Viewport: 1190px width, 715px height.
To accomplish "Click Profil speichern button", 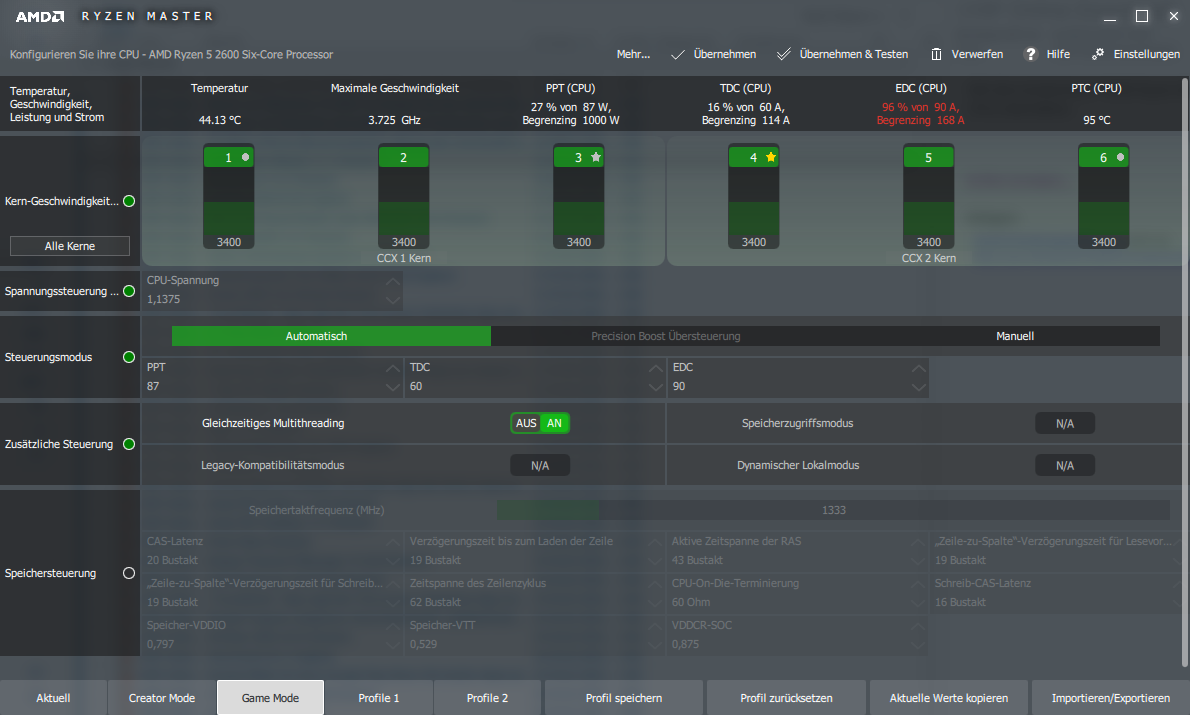I will [x=623, y=698].
